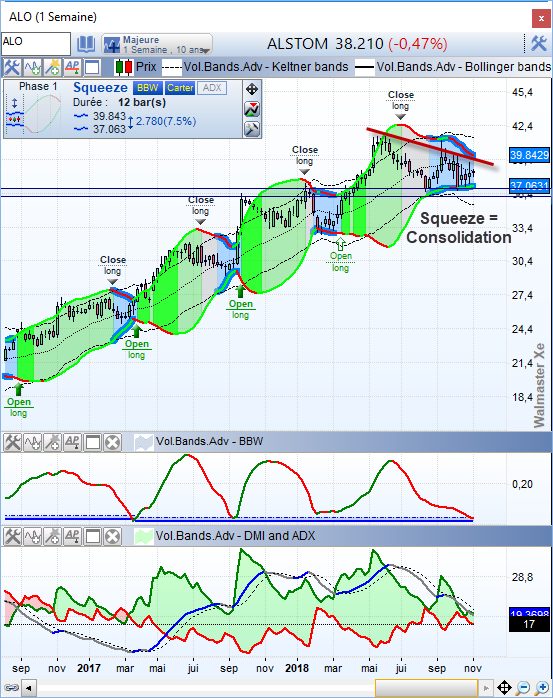Click the star-plus favorite icon in price toolbar

pos(53,67)
